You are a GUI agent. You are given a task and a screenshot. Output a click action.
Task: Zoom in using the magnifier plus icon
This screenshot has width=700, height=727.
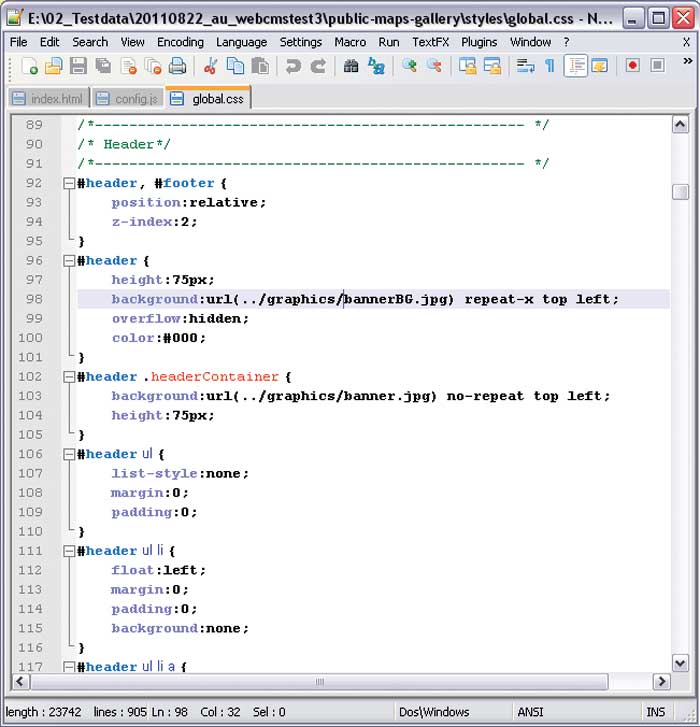point(409,66)
